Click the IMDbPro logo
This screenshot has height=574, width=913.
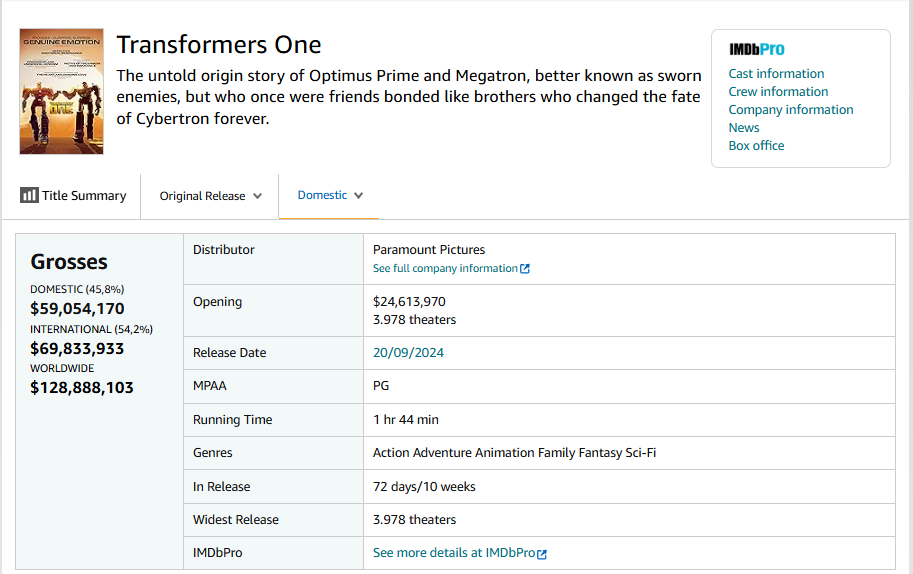point(756,49)
